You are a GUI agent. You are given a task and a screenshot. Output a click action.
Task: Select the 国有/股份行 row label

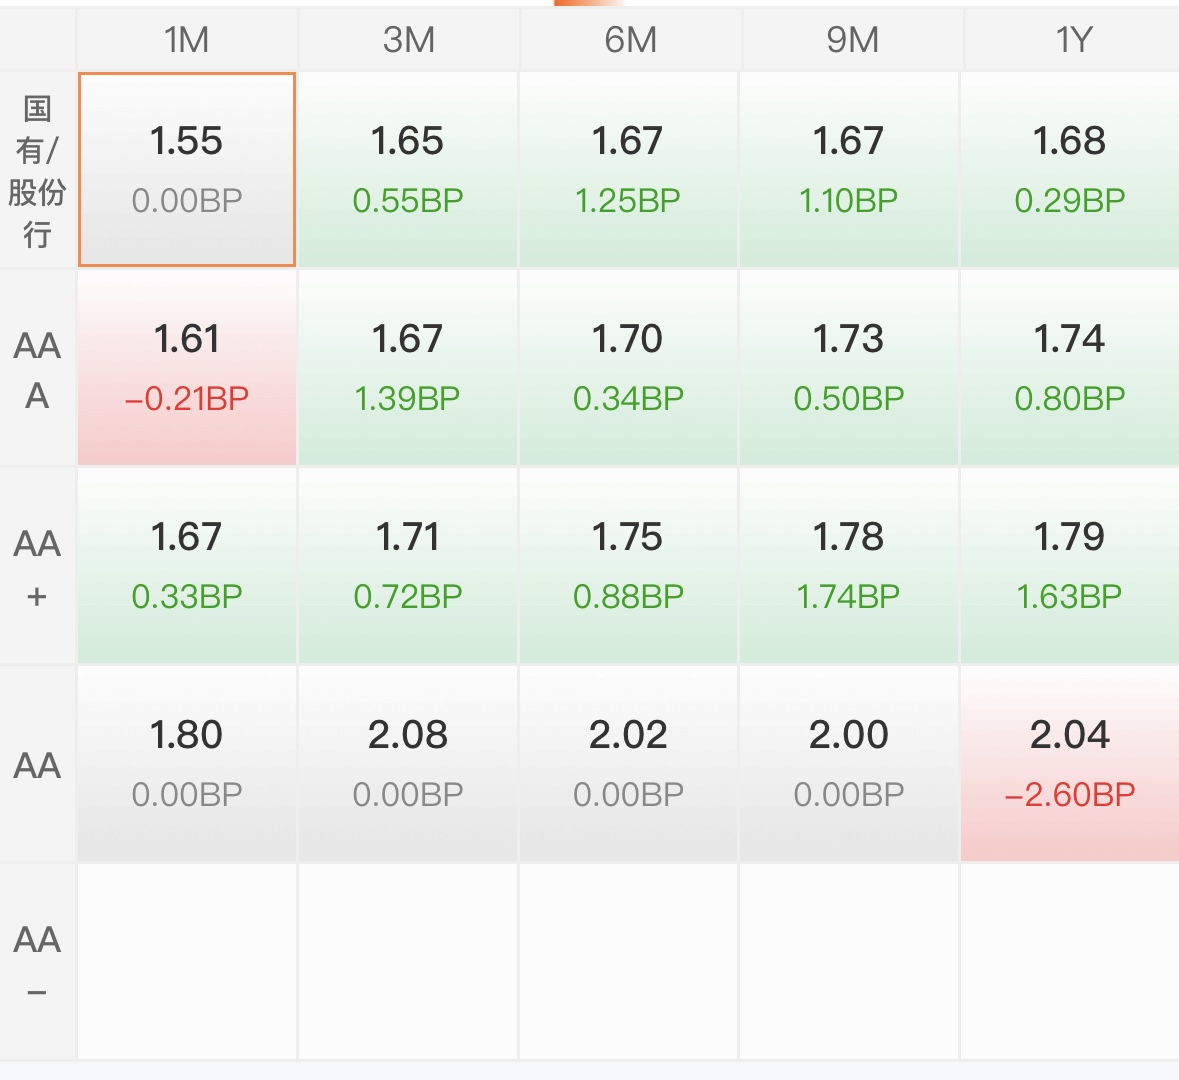tap(38, 171)
